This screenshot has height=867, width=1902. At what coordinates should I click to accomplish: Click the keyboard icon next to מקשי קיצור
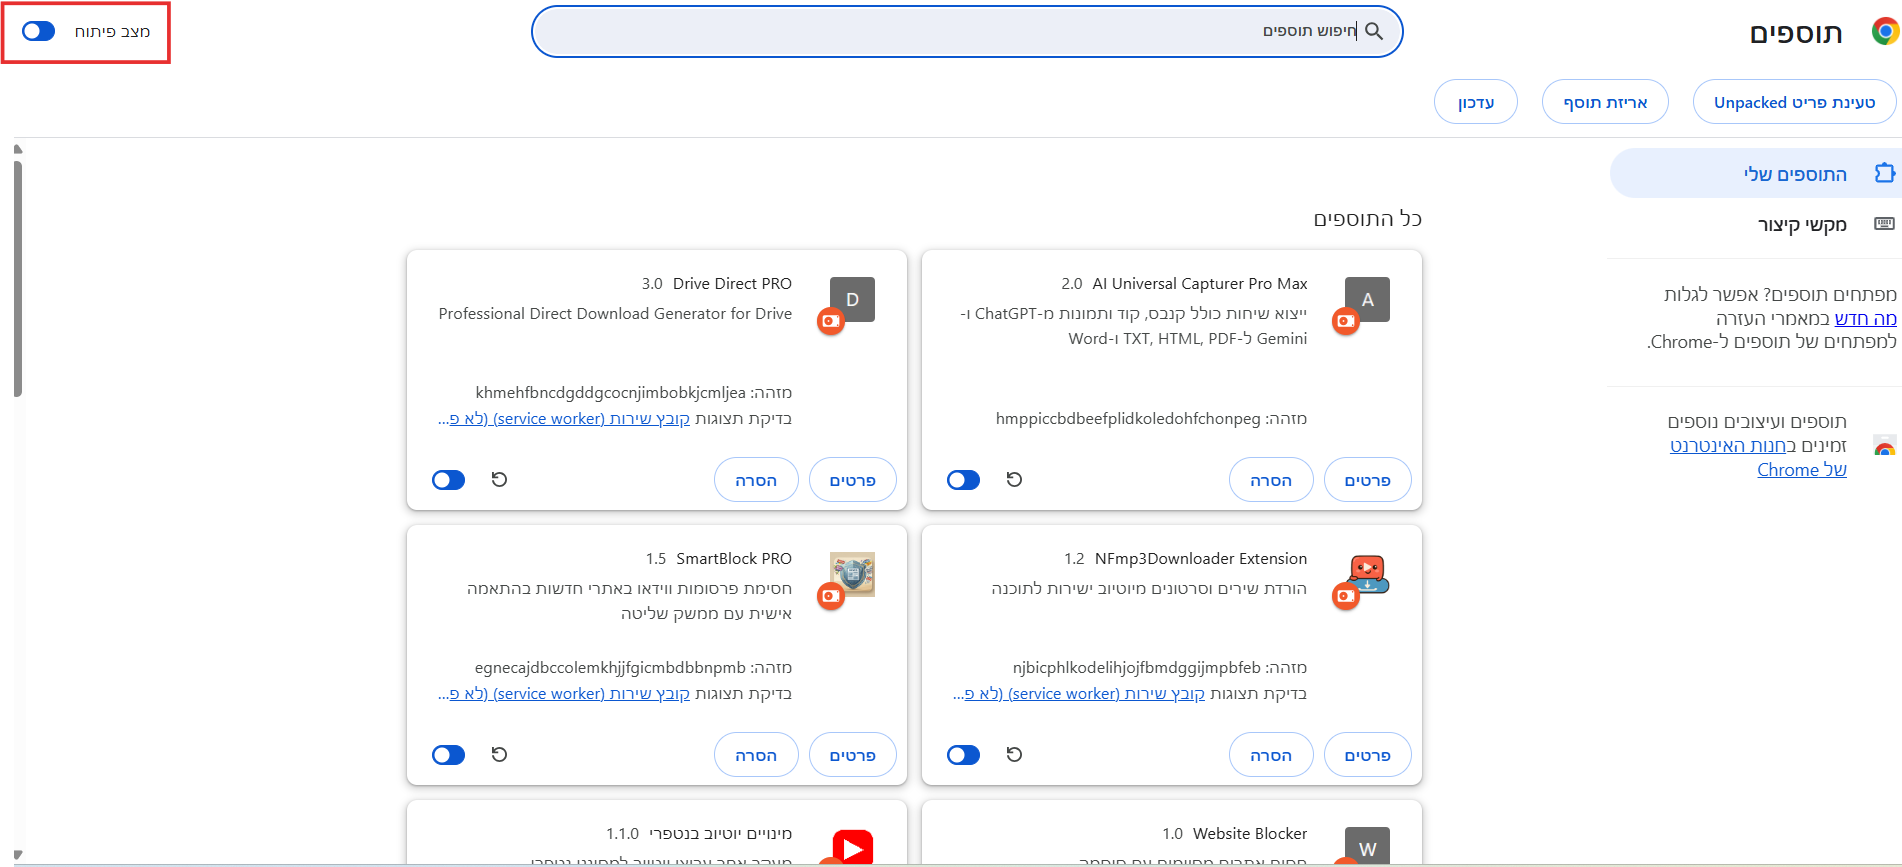coord(1885,223)
